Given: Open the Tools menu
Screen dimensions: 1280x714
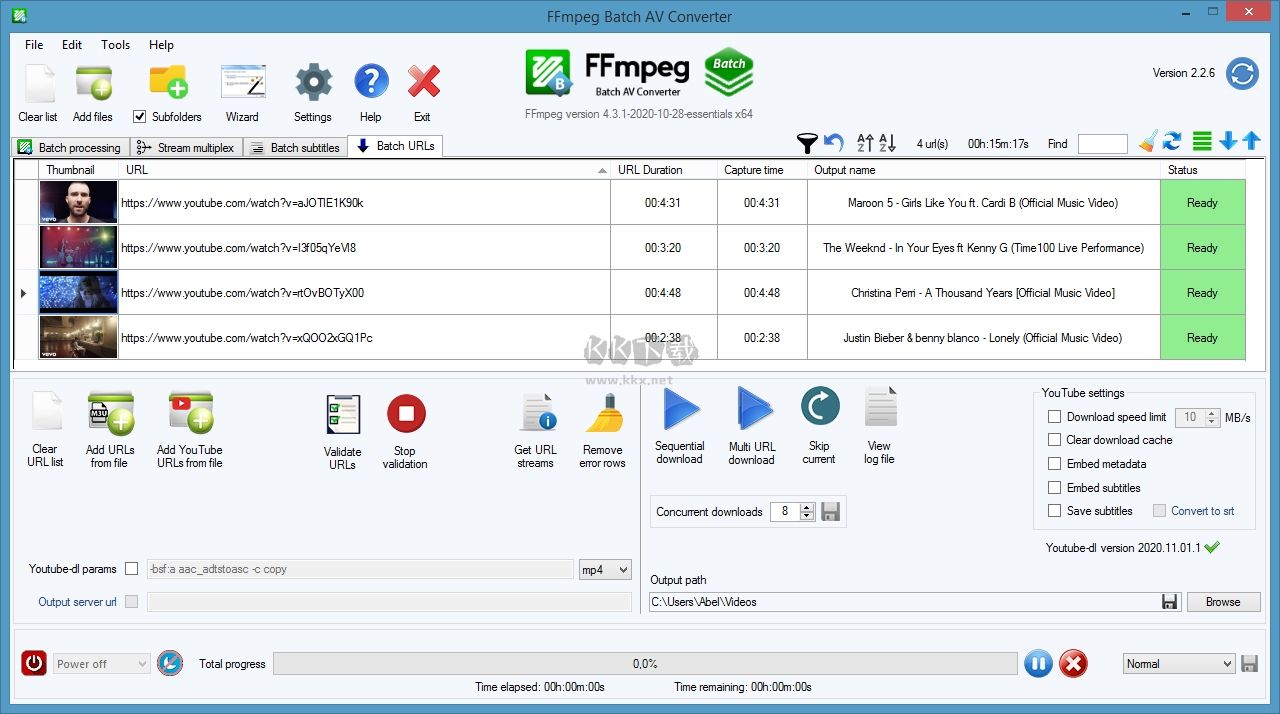Looking at the screenshot, I should click(115, 44).
